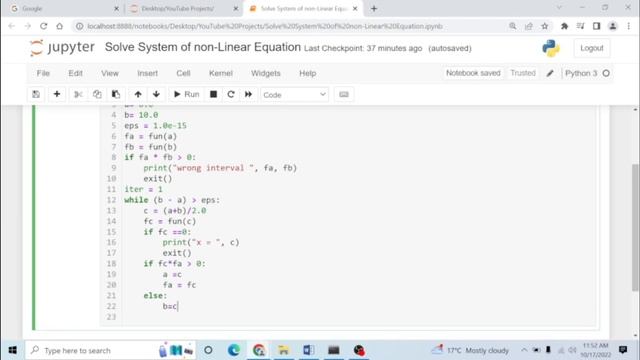Click the pencil edit mode icon
The width and height of the screenshot is (640, 360).
tap(550, 73)
